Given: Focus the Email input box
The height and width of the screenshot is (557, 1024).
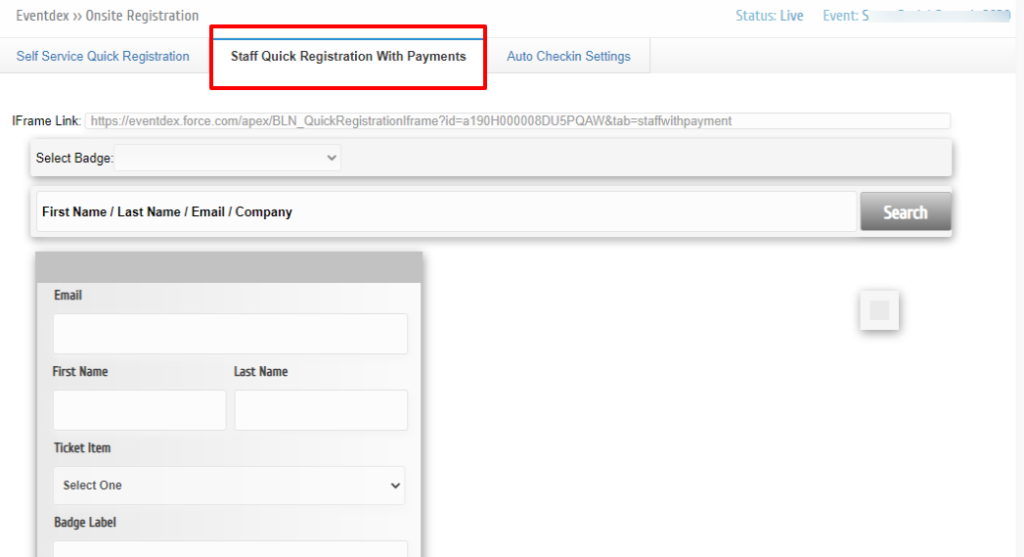Looking at the screenshot, I should tap(230, 334).
